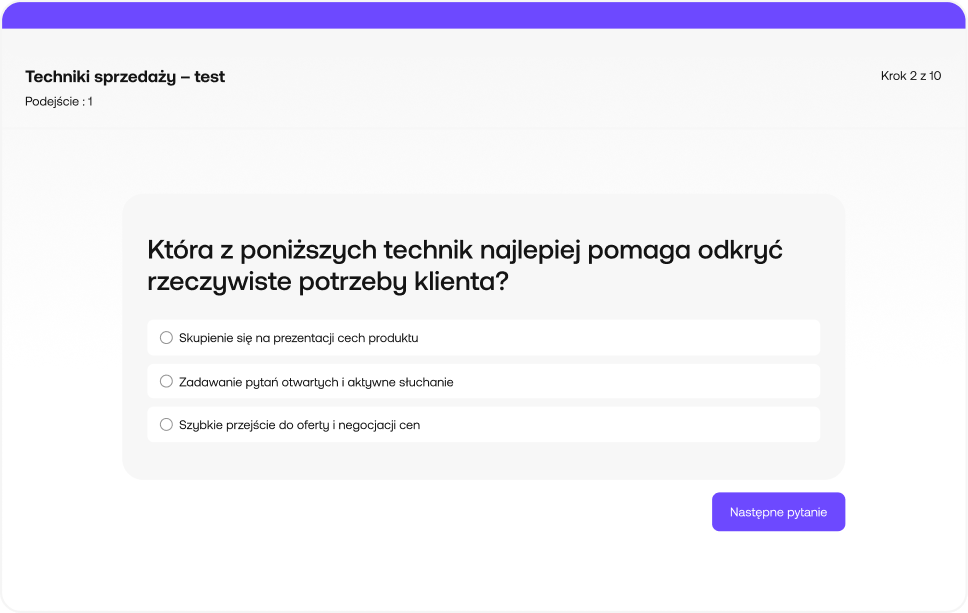Screen dimensions: 968x613
Task: Click the 'Podejście : 1' attempt label
Action: pos(59,102)
